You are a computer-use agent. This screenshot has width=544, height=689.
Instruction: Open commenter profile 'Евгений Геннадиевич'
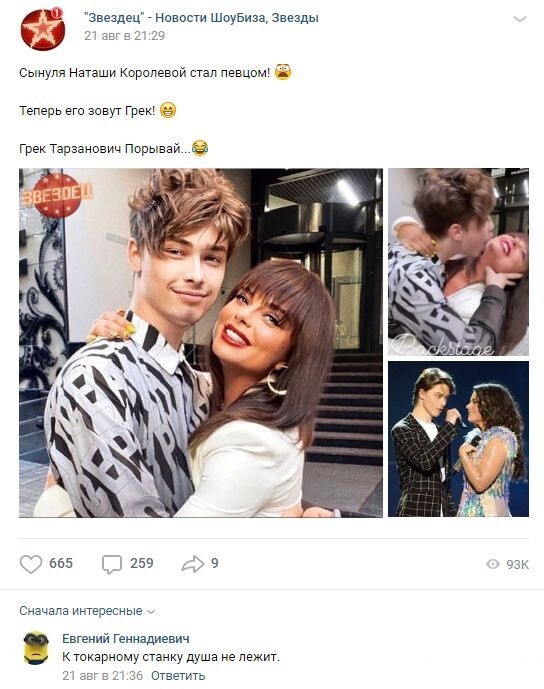point(126,638)
